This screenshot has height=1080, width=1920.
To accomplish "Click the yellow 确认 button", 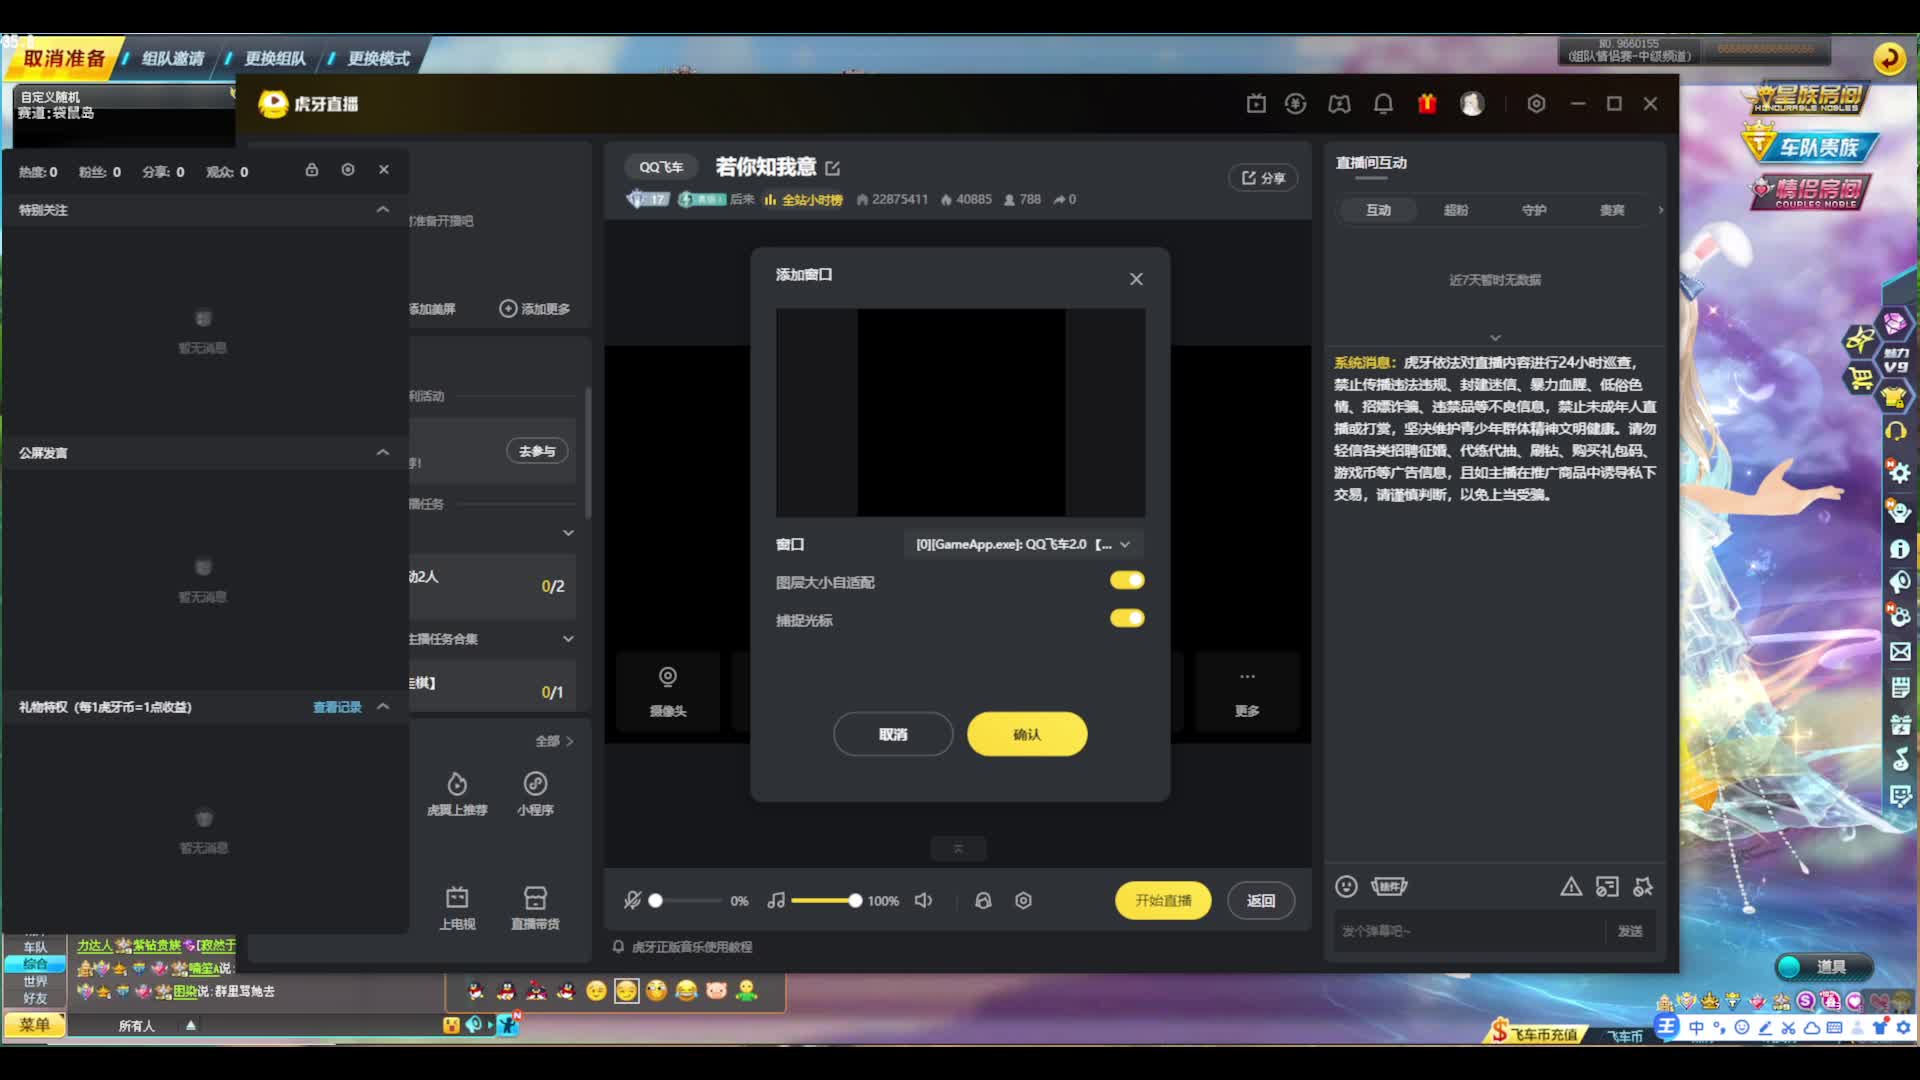I will coord(1027,734).
